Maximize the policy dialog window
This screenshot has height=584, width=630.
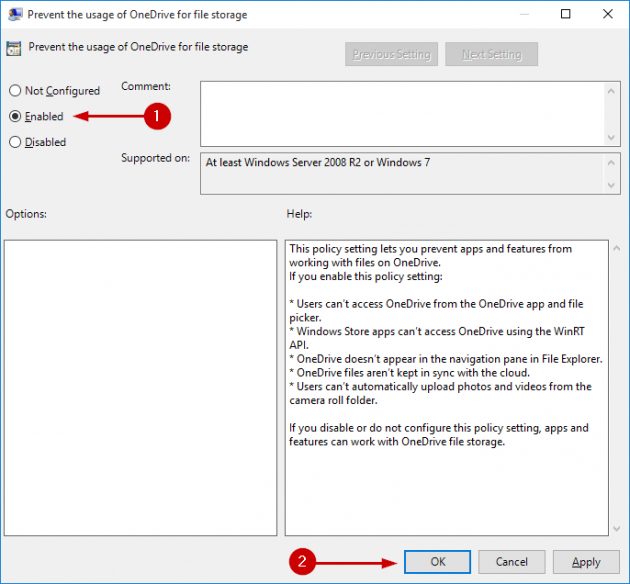566,14
